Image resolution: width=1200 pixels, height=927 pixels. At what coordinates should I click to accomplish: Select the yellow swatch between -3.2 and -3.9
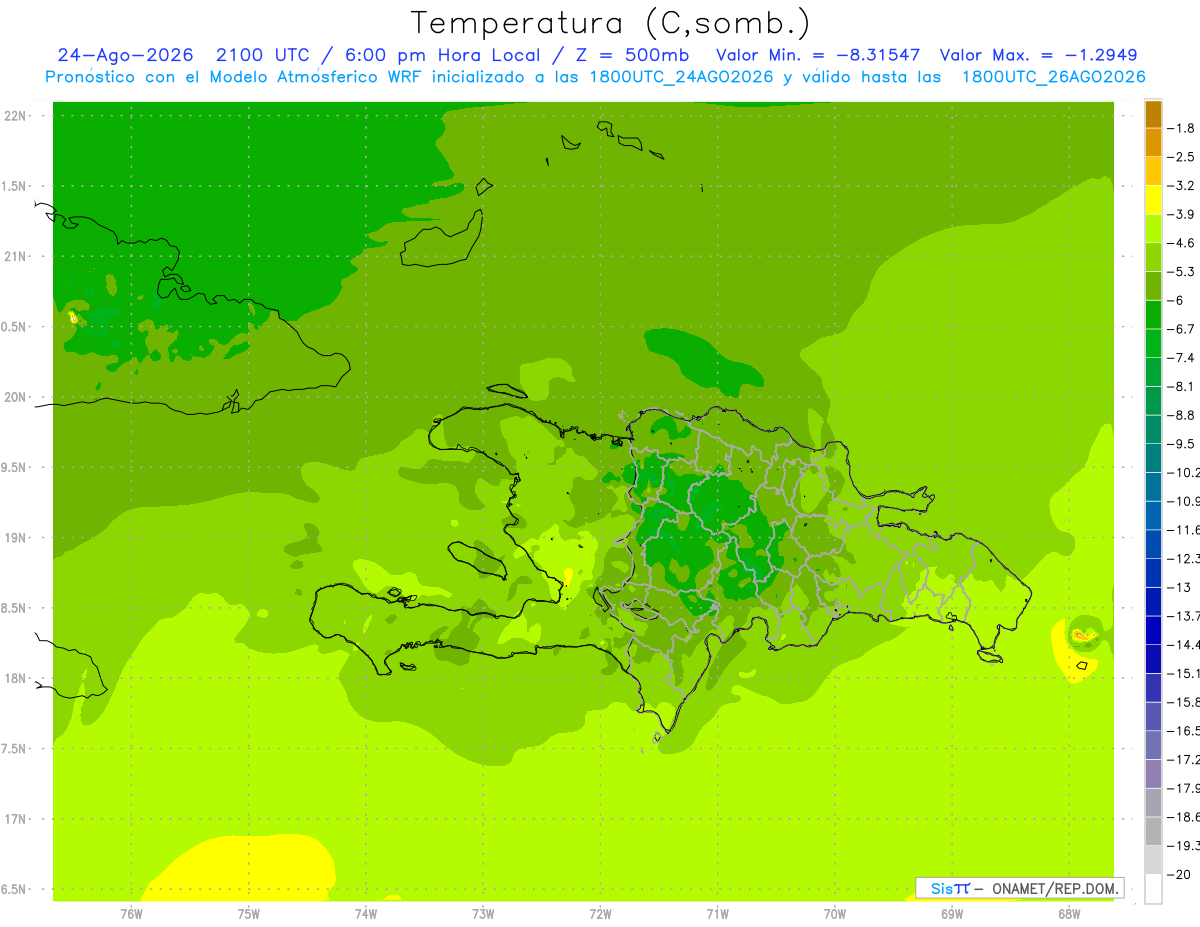point(1153,200)
